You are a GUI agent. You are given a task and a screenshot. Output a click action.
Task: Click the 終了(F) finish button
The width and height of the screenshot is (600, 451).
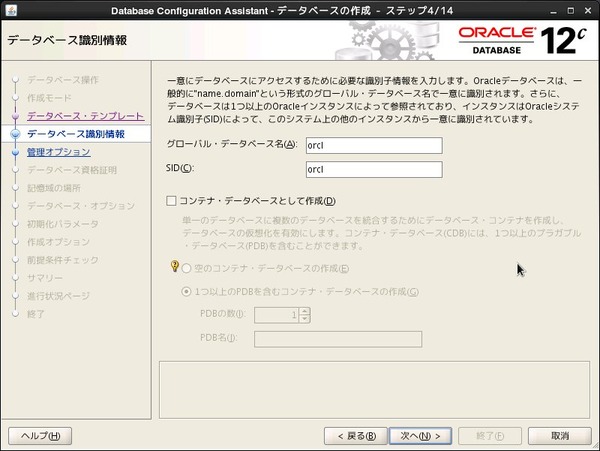tap(490, 436)
